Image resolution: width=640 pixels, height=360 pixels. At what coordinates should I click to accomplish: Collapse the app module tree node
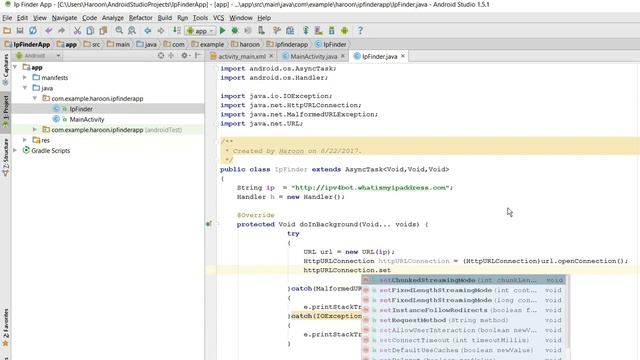tap(15, 67)
